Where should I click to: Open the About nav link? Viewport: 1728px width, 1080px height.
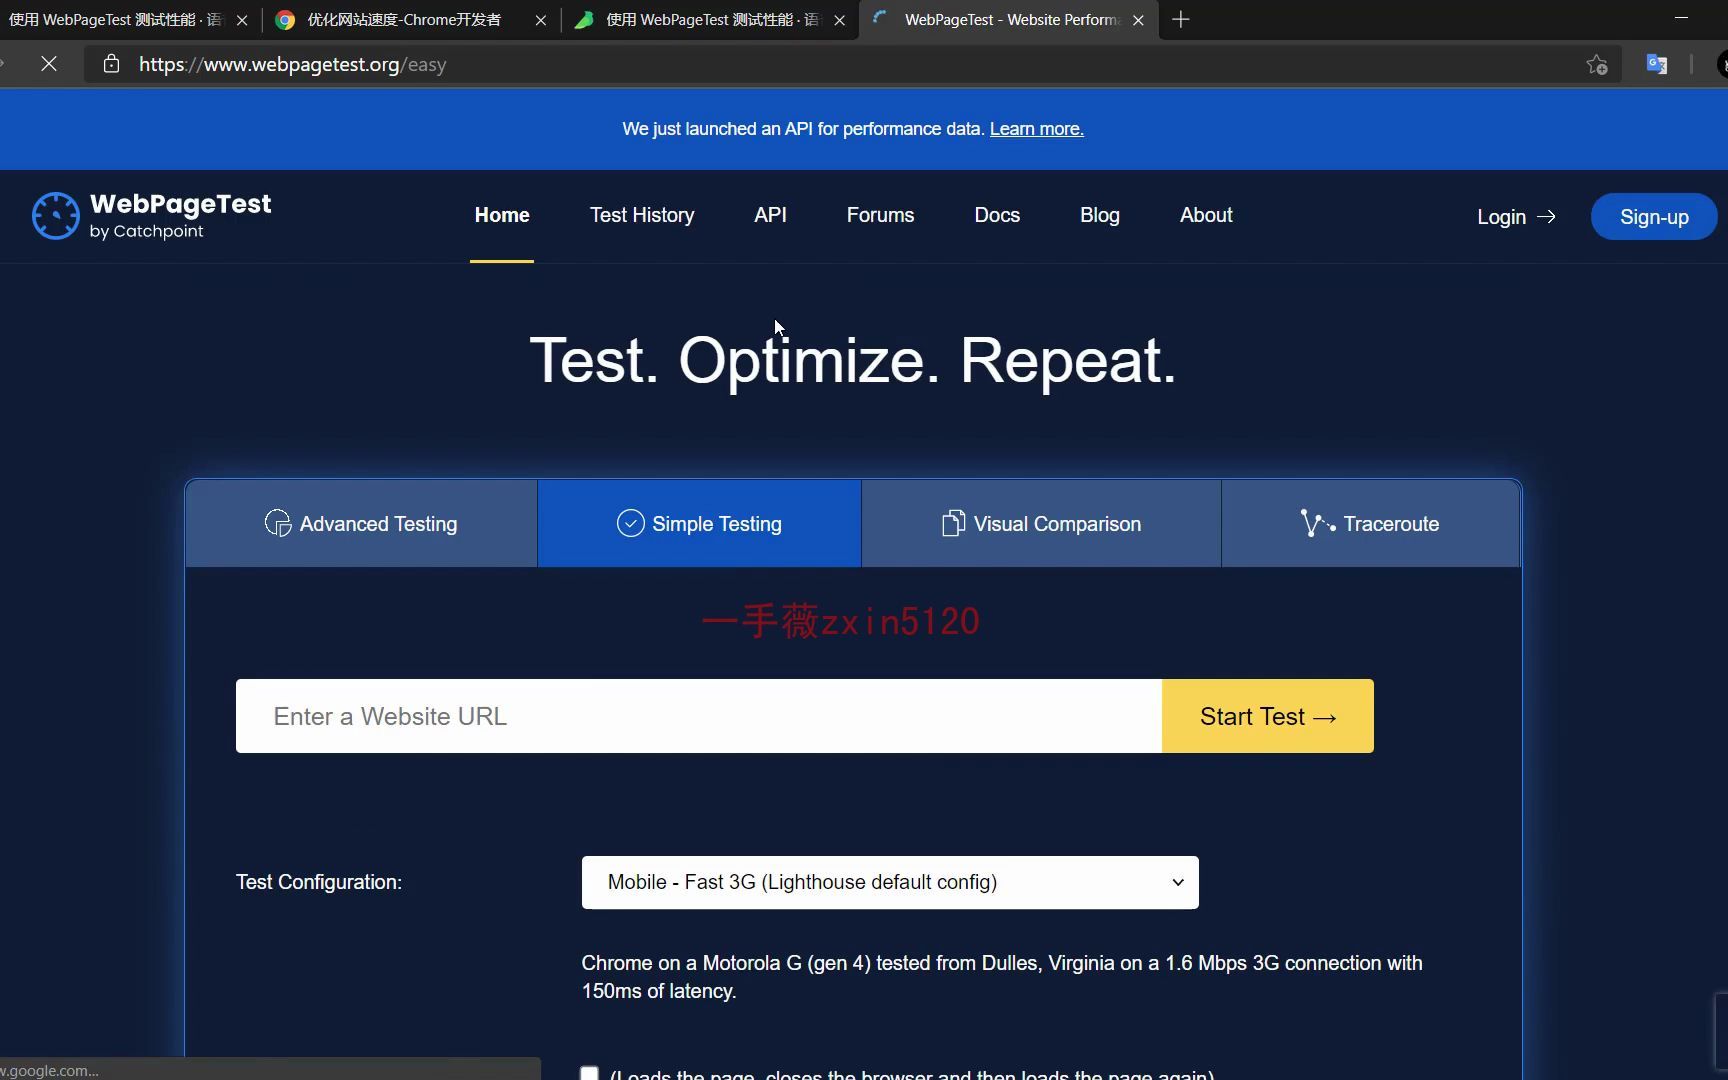[1206, 216]
